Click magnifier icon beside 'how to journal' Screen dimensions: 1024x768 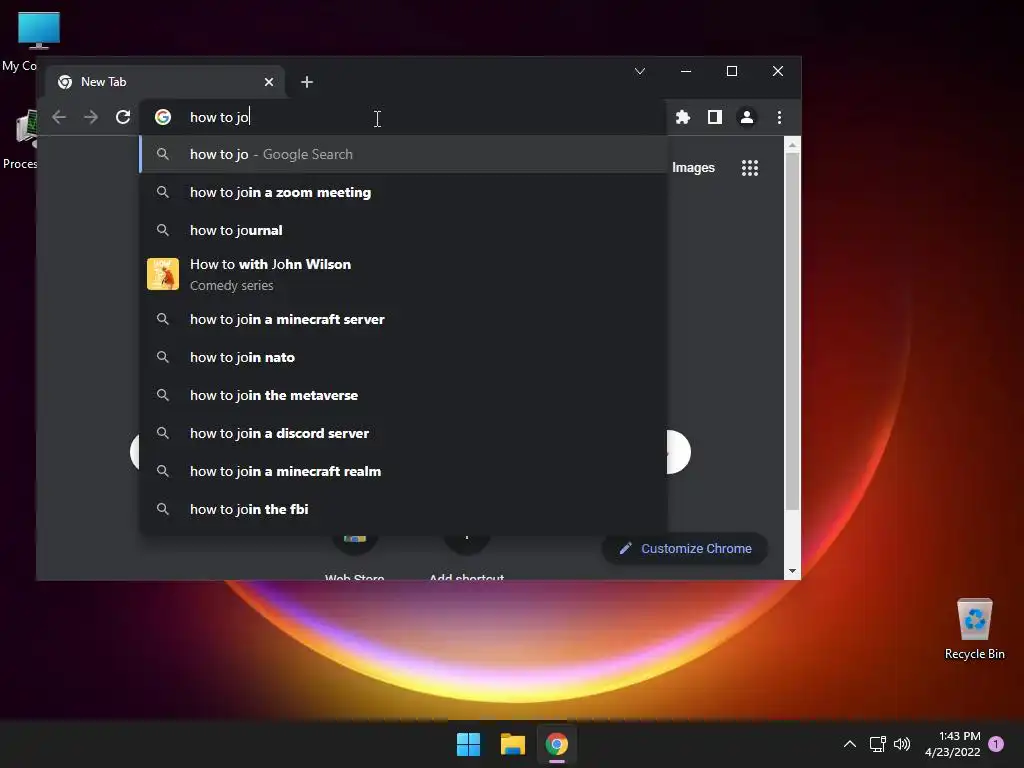163,230
